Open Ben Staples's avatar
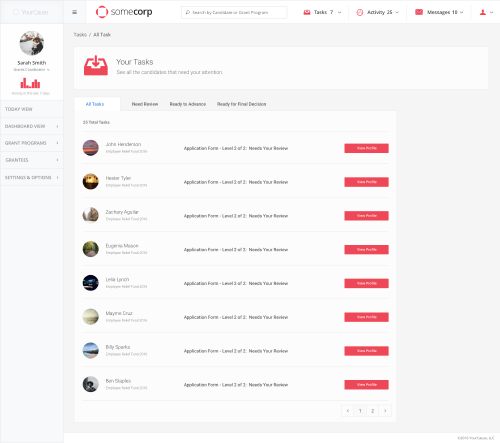Screen dimensions: 500x443 click(x=91, y=384)
